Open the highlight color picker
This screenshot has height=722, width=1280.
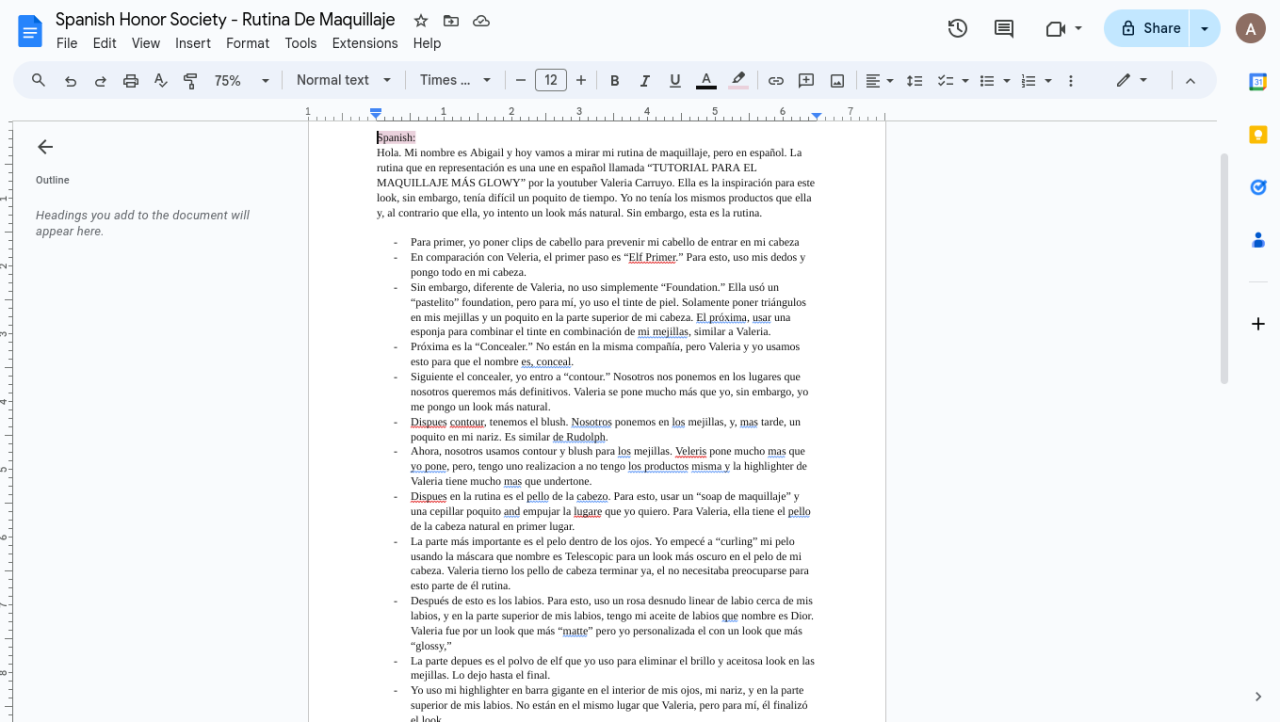click(x=738, y=81)
